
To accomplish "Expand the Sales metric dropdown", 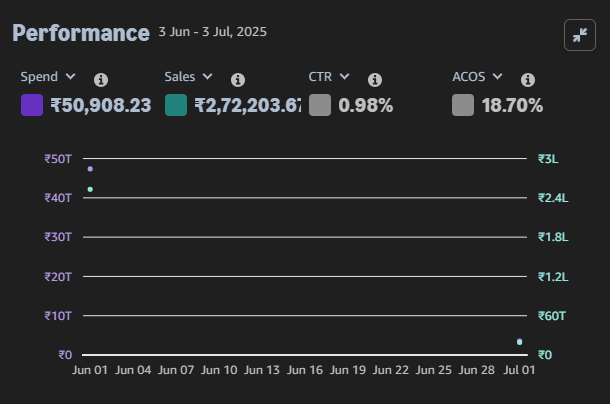I will (188, 77).
